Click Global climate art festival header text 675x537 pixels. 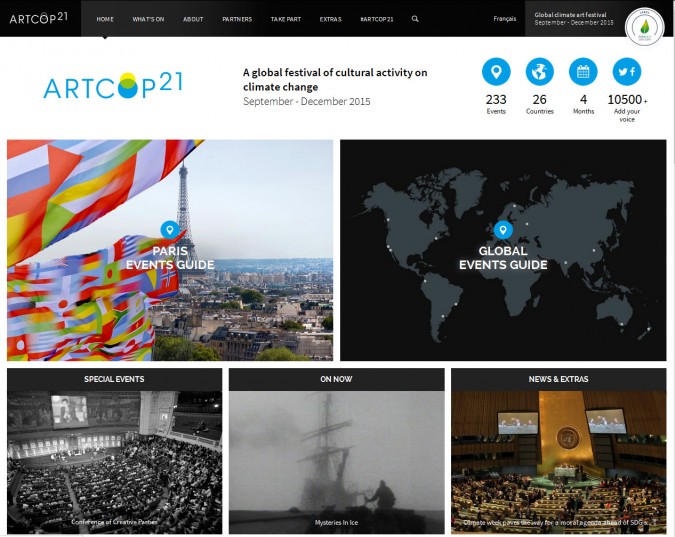pyautogui.click(x=570, y=15)
